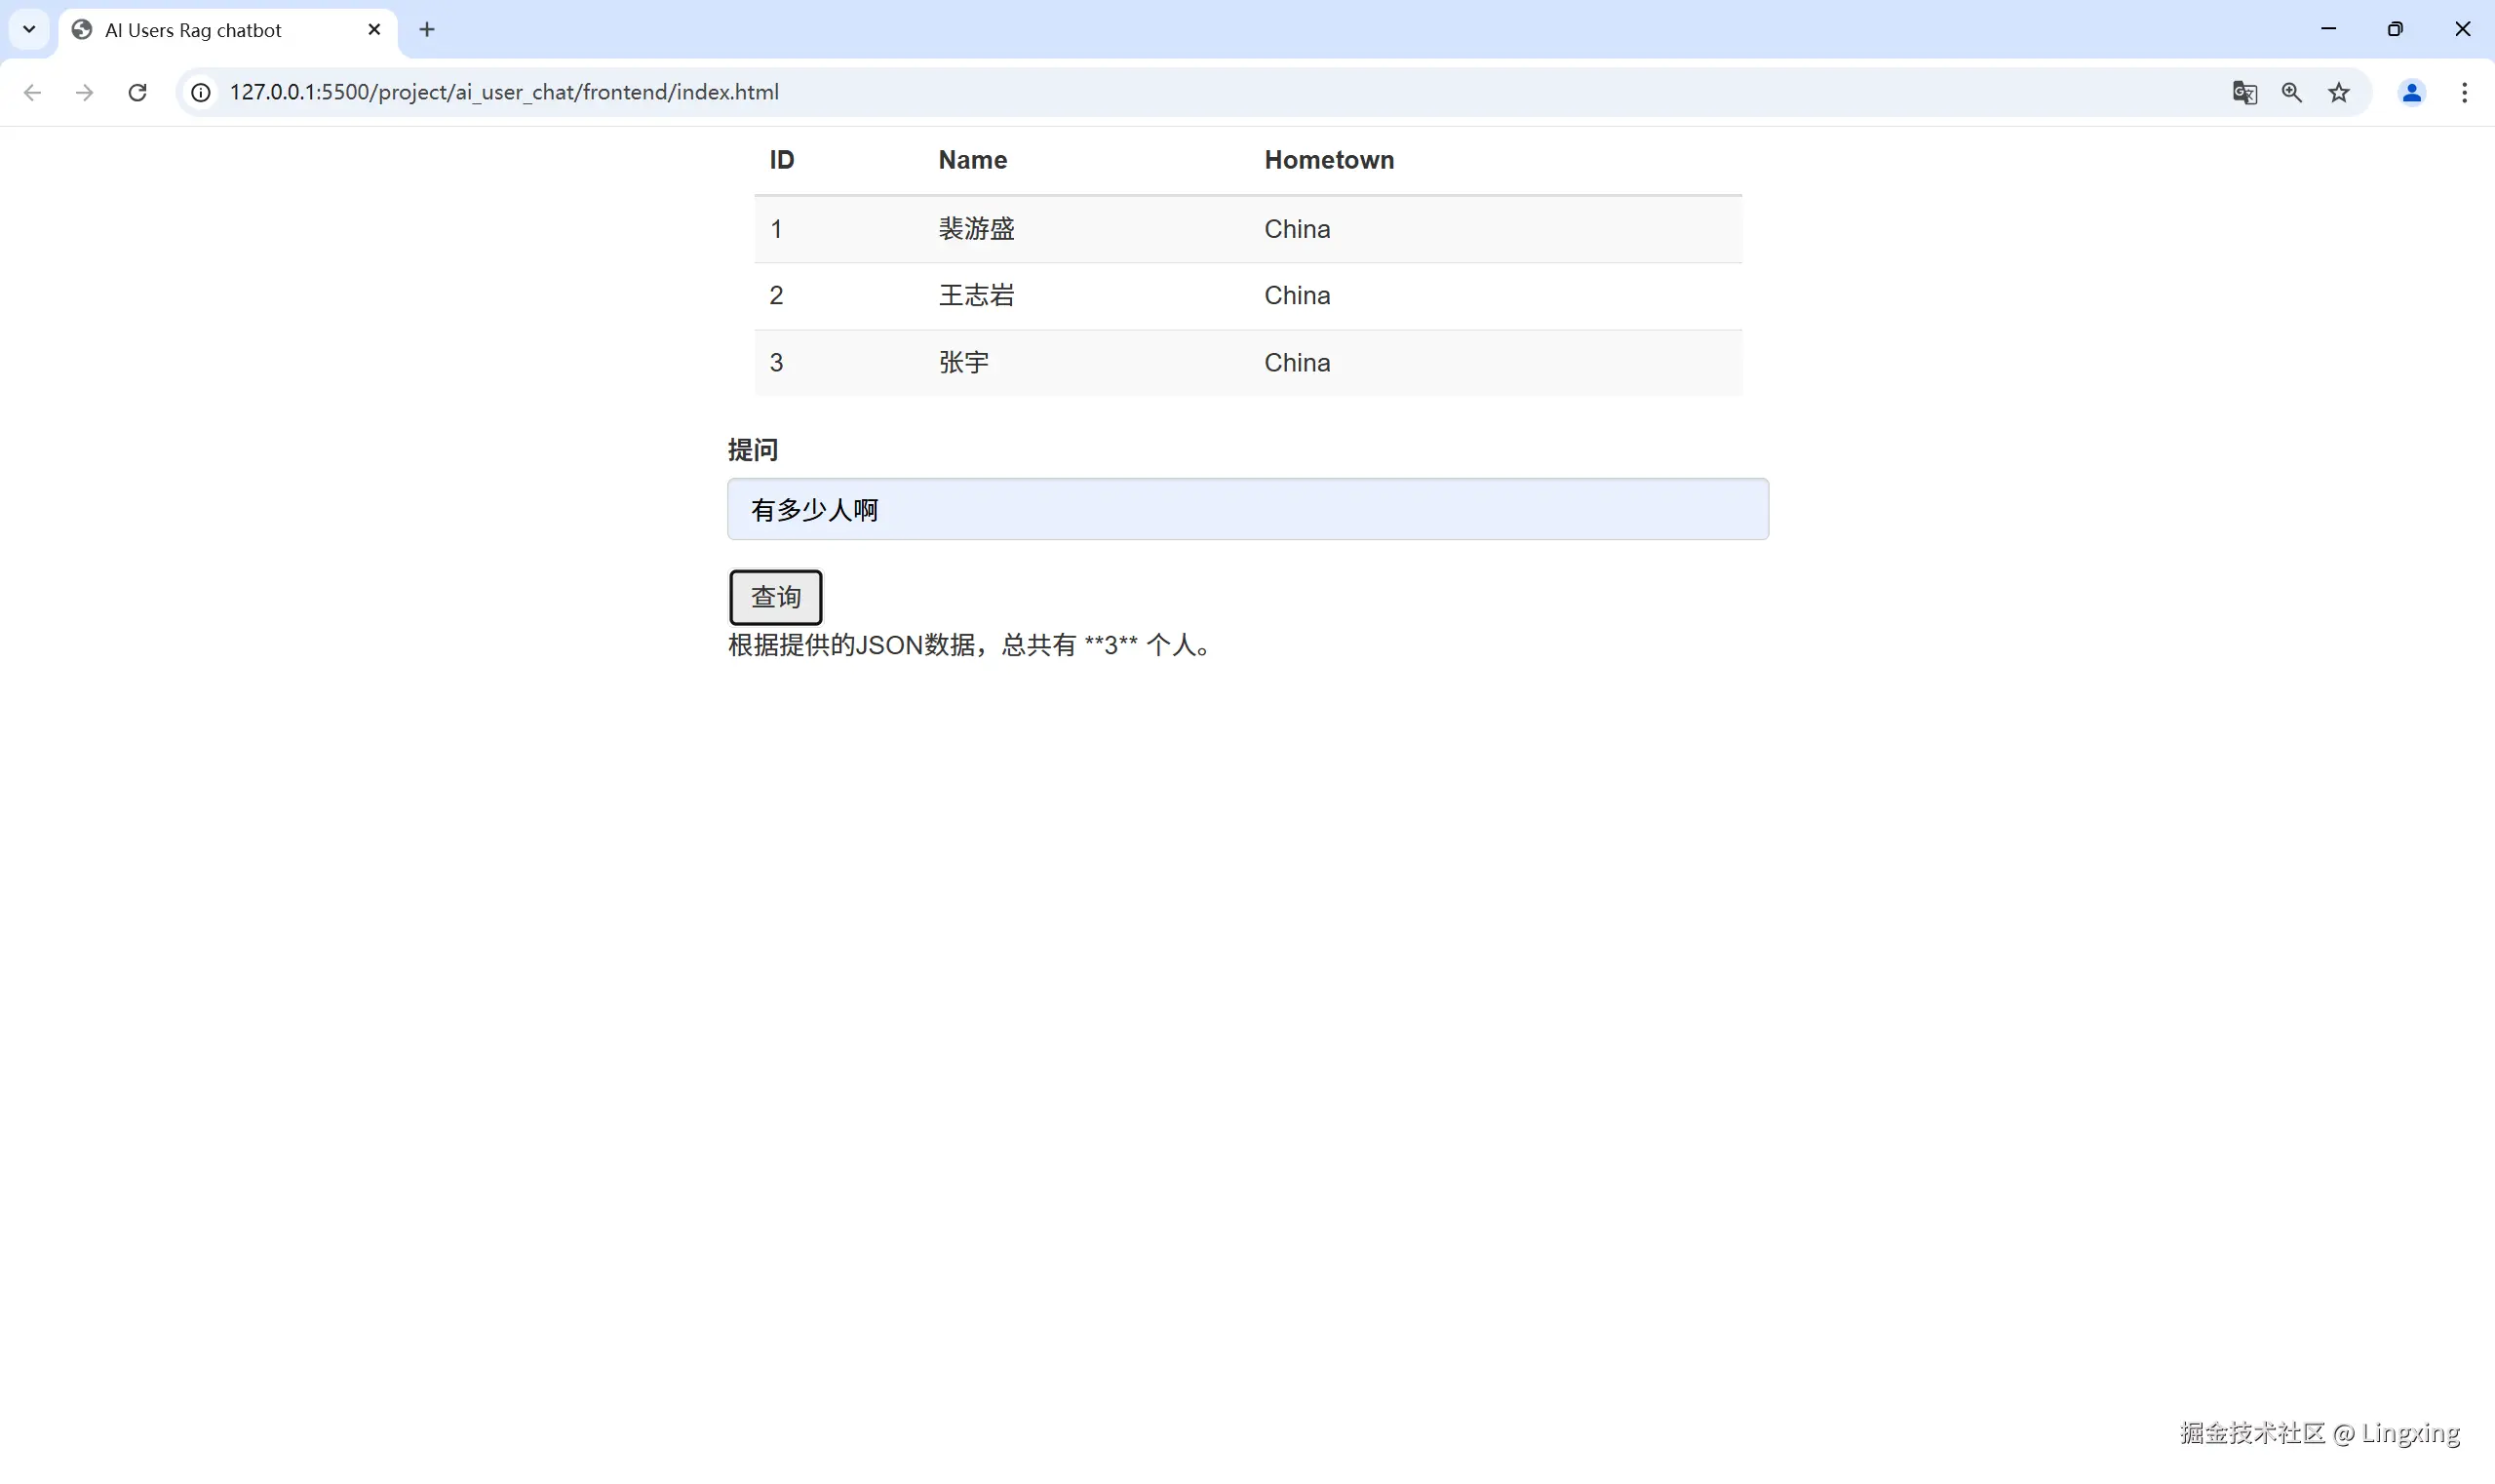Click the 有多少人啊 question input field

click(1246, 509)
